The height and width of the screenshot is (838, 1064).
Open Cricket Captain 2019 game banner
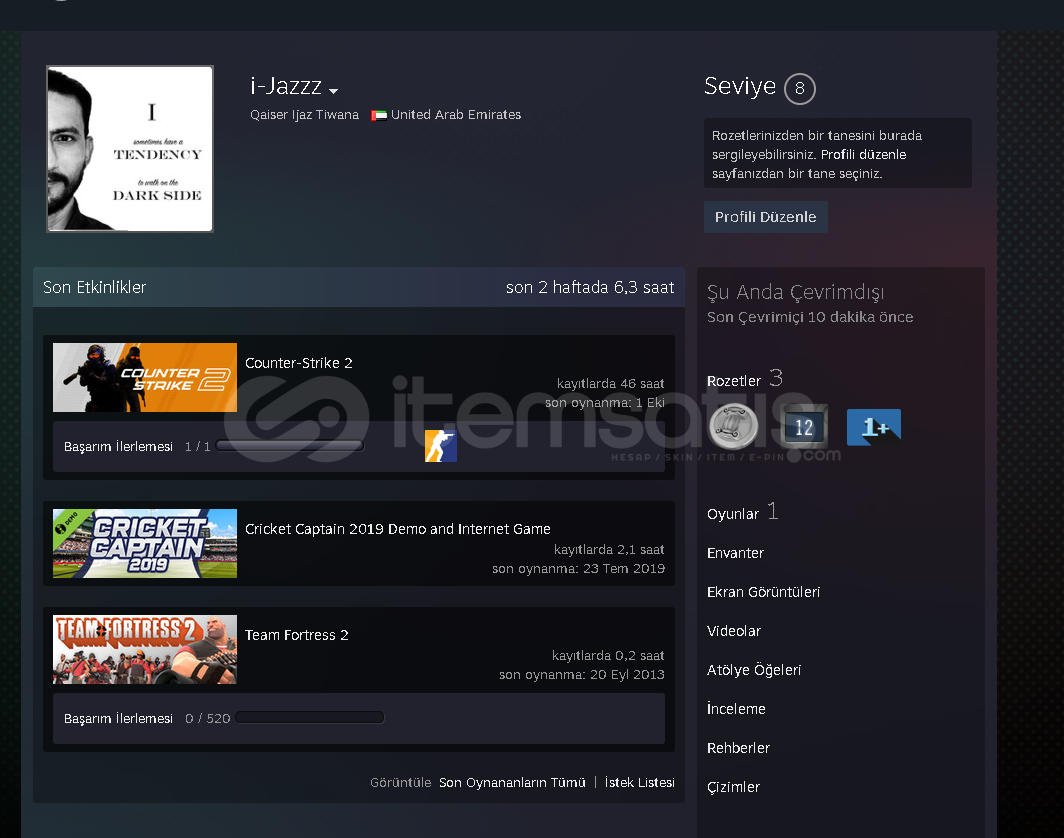[145, 544]
